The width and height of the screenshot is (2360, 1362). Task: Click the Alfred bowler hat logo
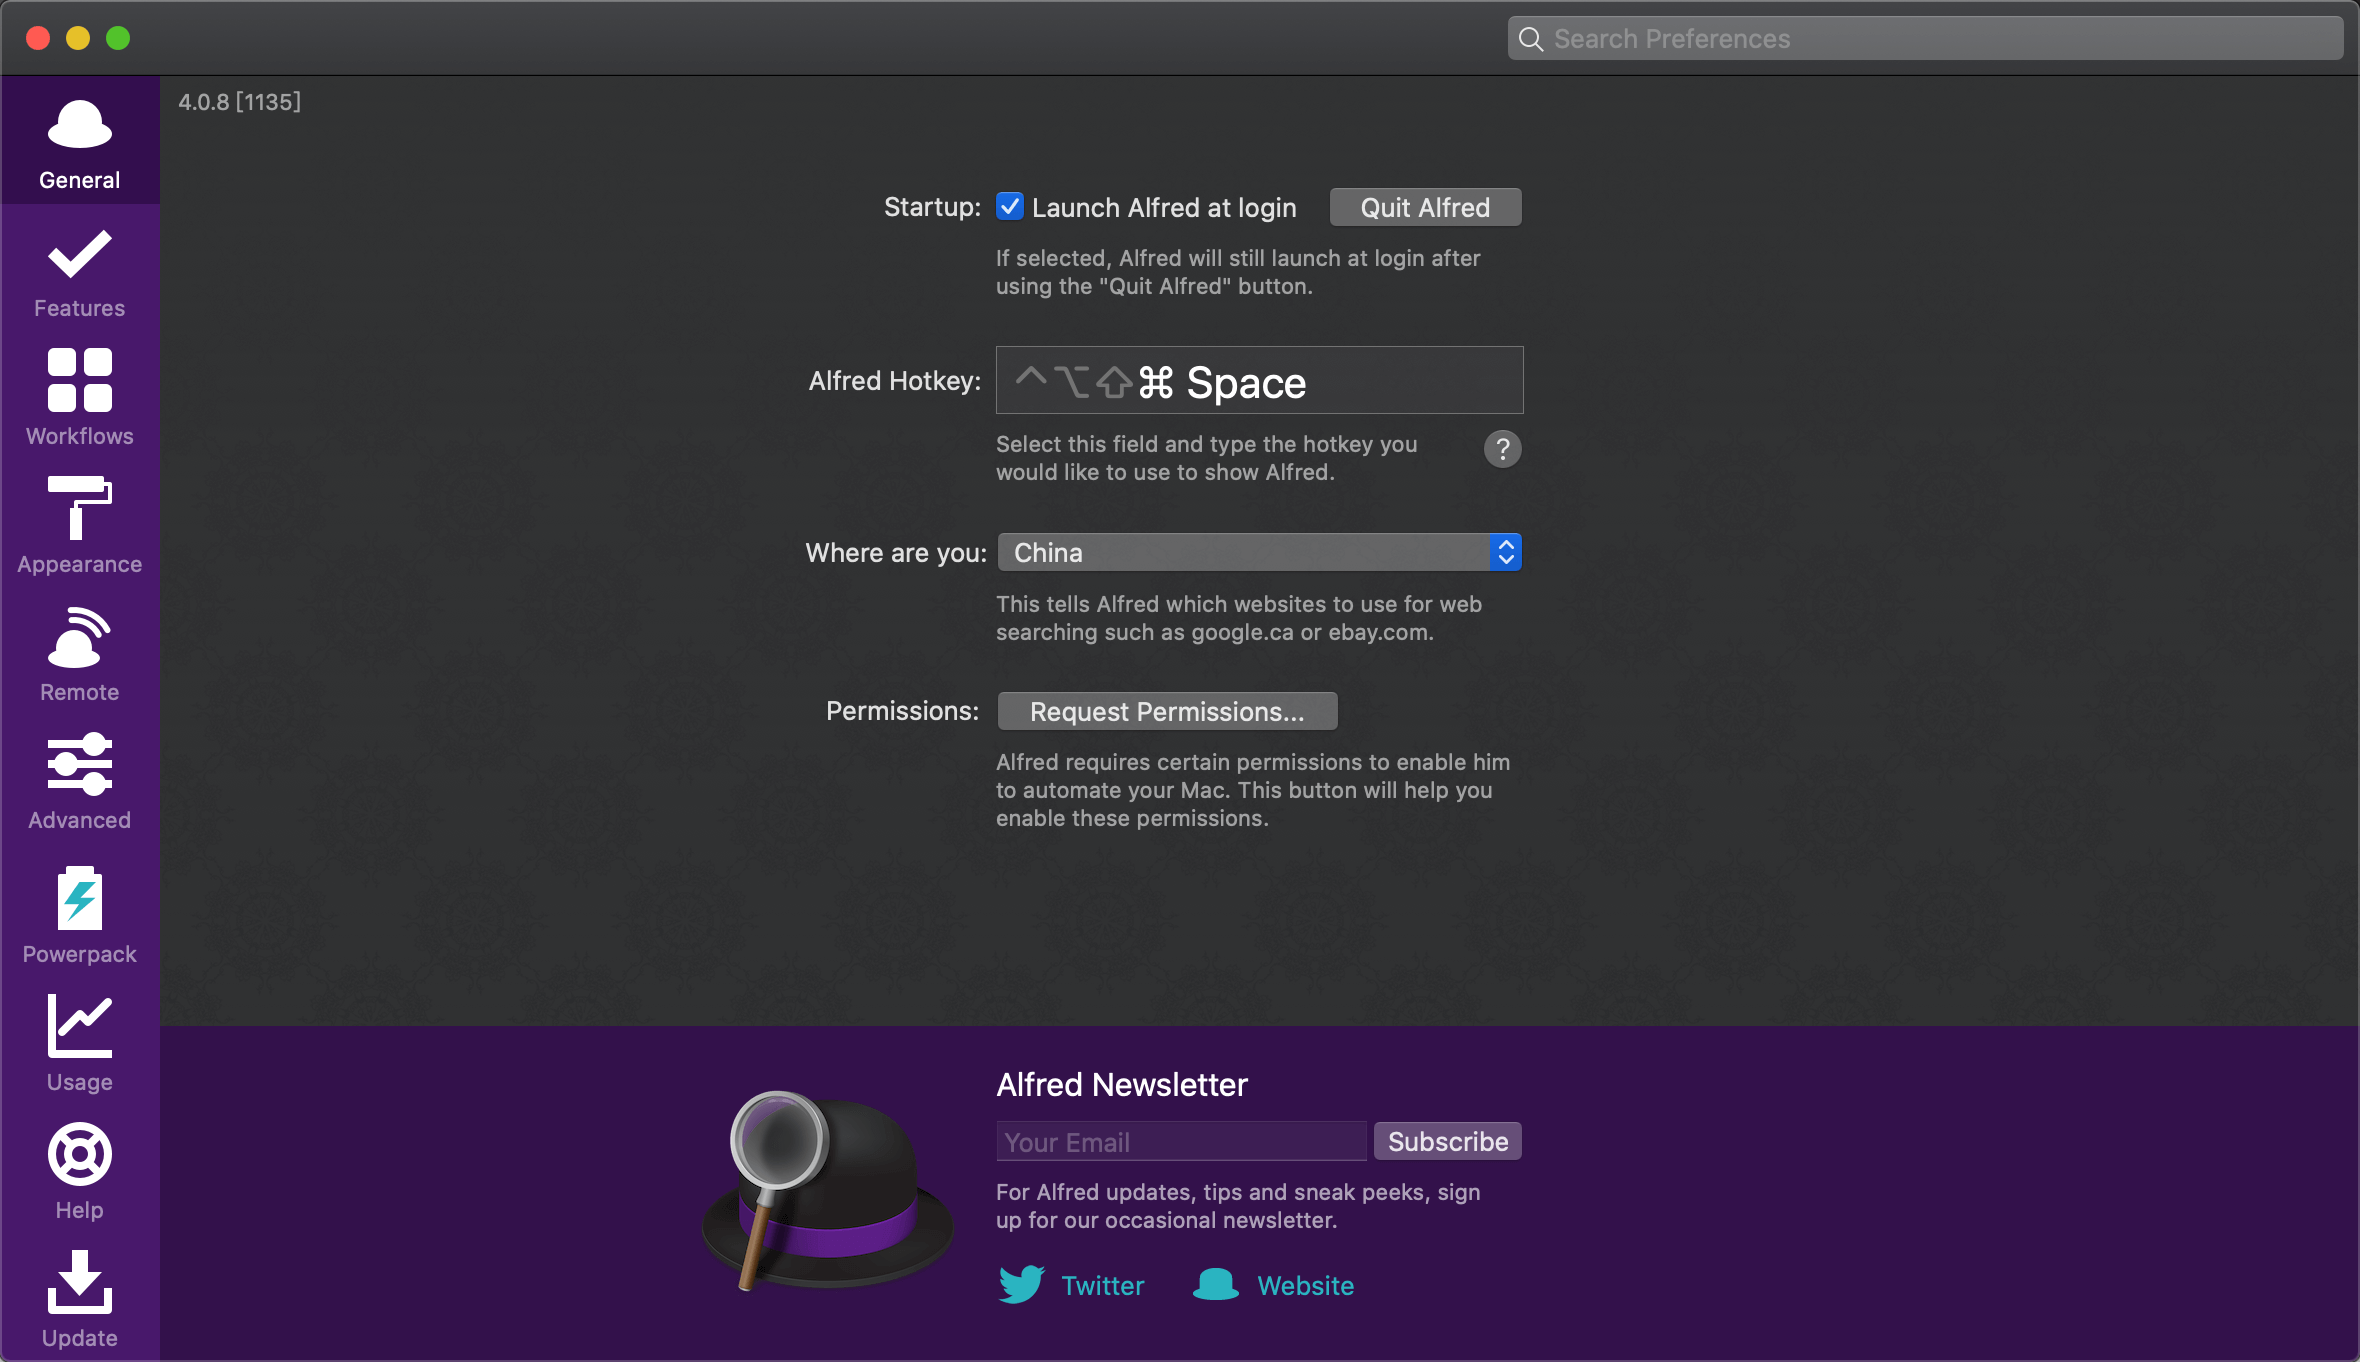pos(826,1190)
